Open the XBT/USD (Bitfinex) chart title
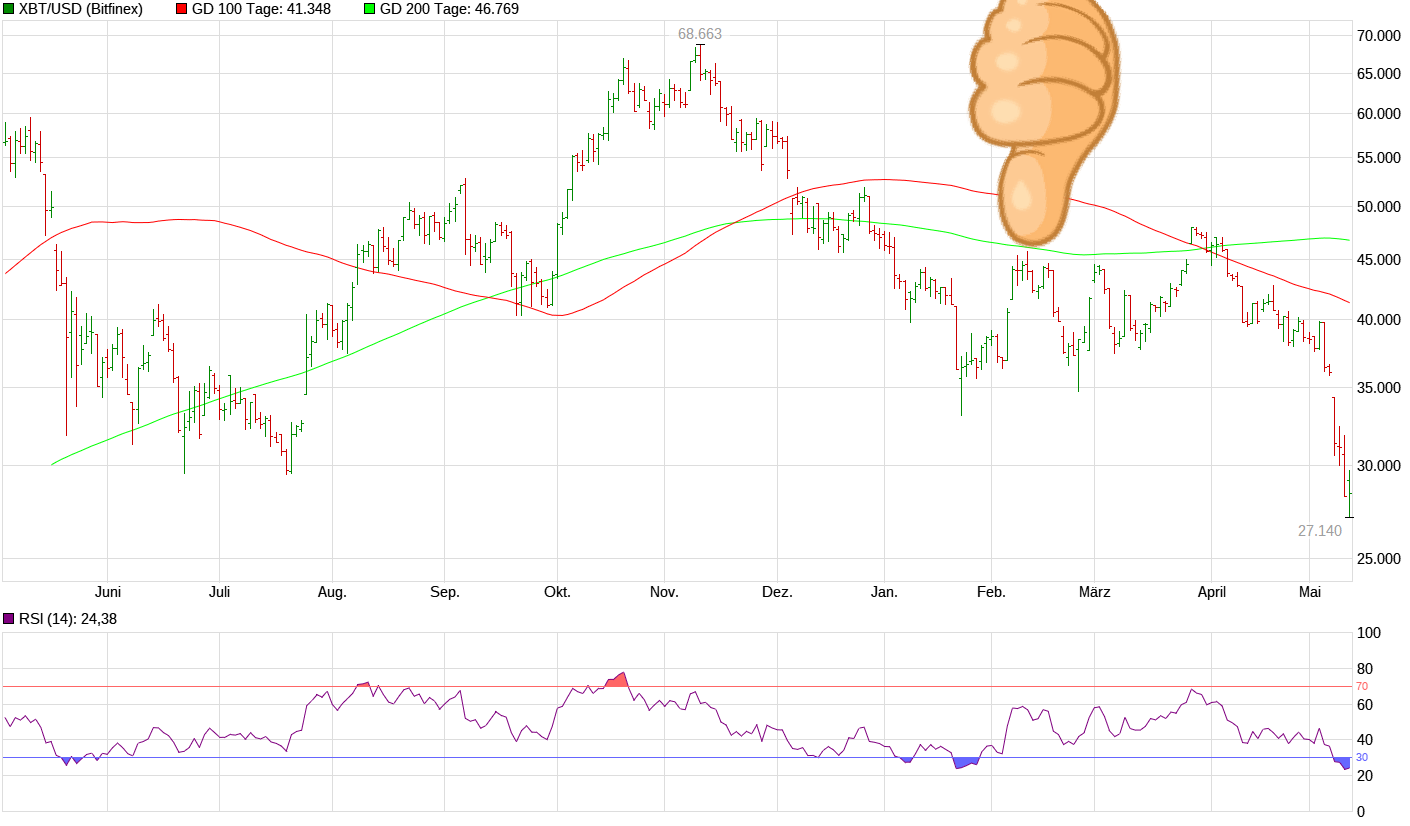 coord(80,10)
